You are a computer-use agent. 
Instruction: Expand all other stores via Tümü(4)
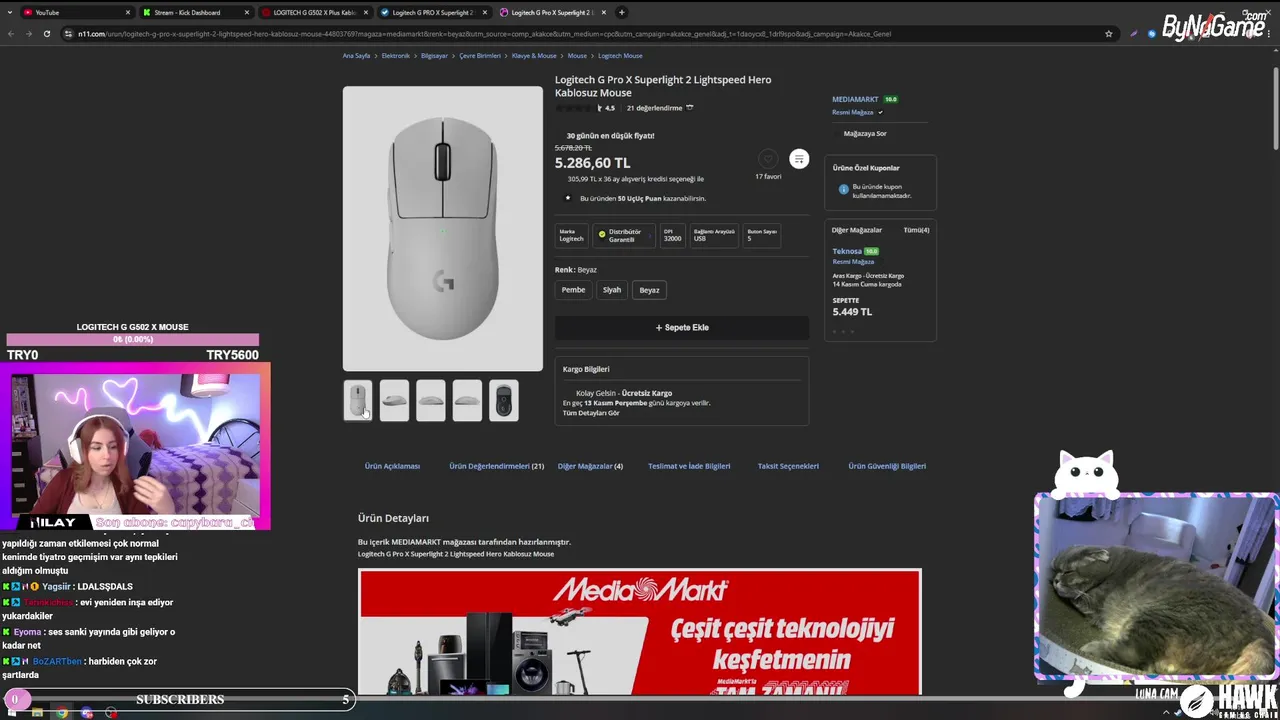[x=916, y=230]
